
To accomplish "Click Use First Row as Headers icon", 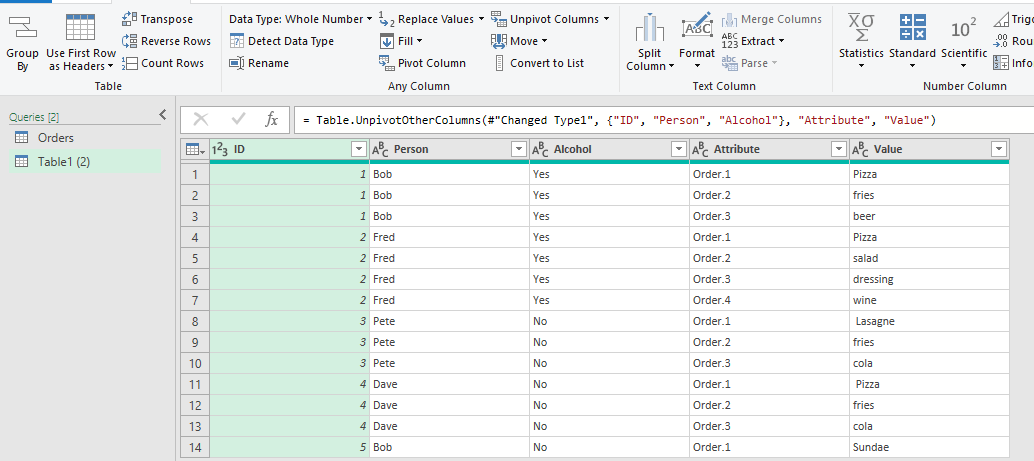I will [81, 27].
